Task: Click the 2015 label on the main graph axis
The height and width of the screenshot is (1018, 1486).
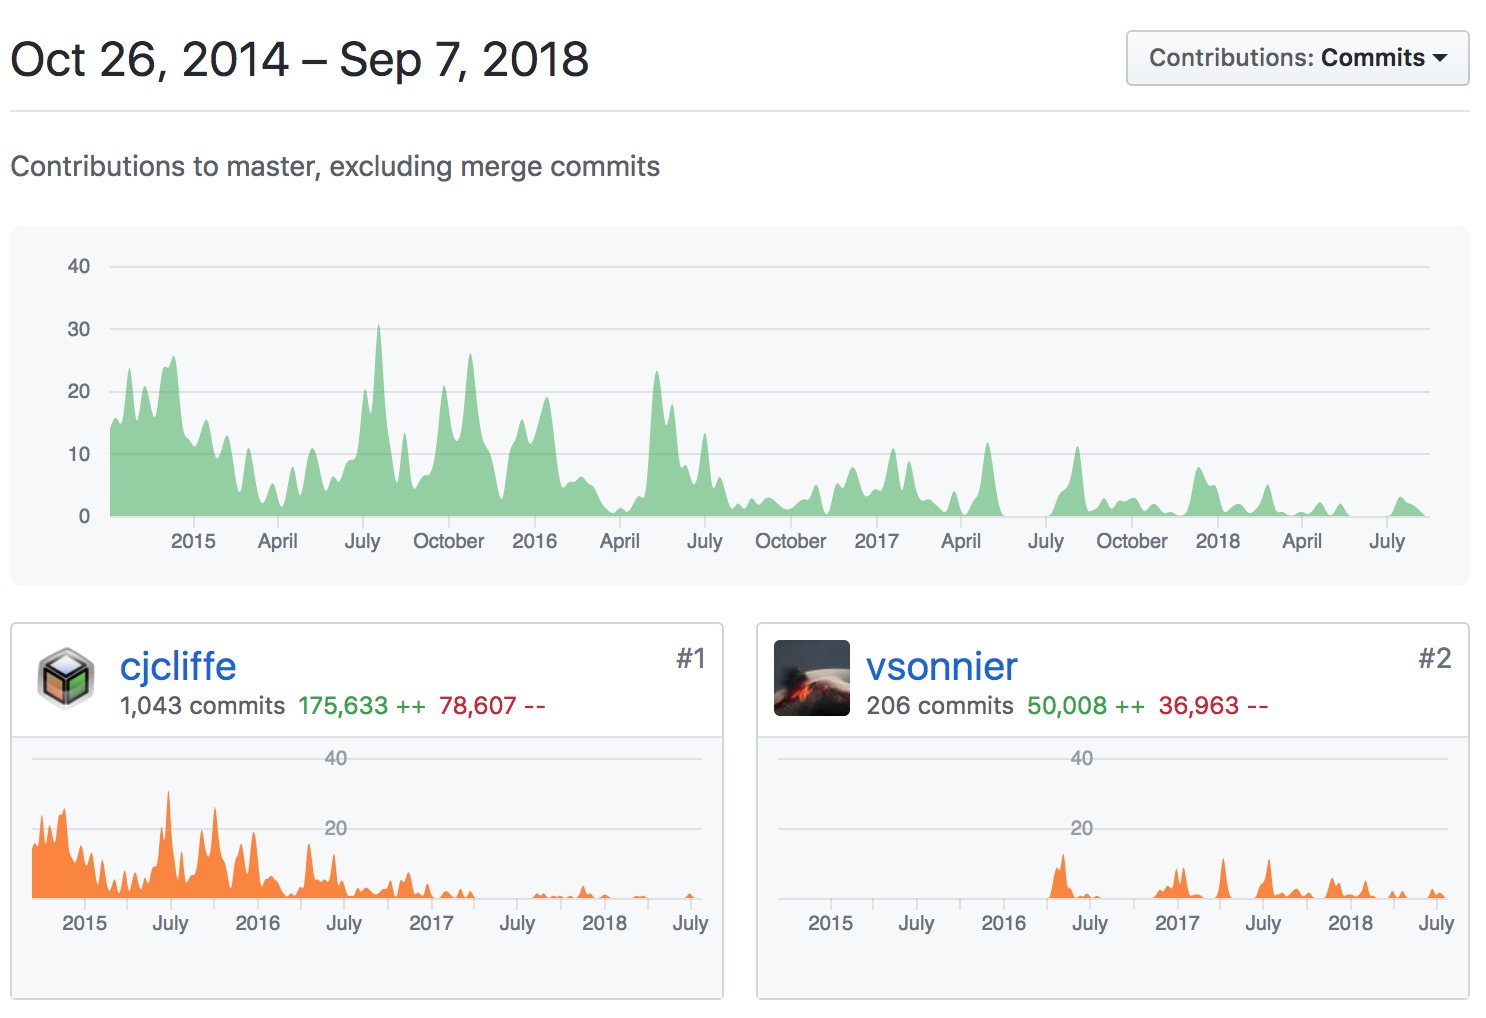Action: (193, 541)
